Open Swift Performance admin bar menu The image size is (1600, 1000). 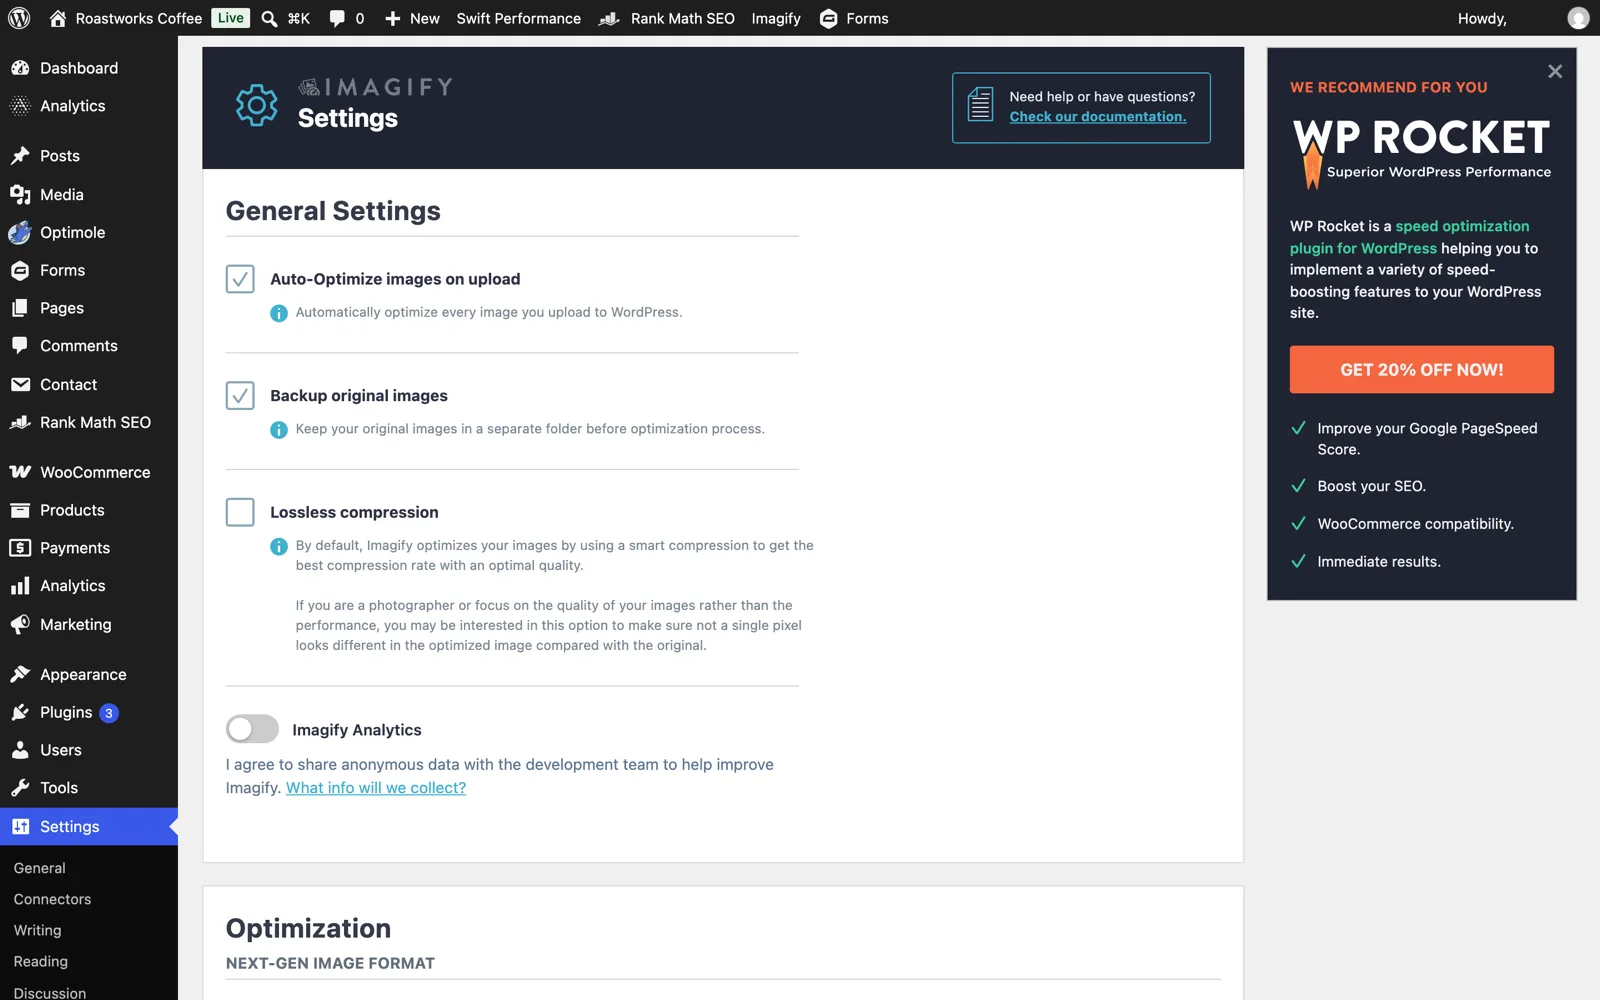click(518, 18)
